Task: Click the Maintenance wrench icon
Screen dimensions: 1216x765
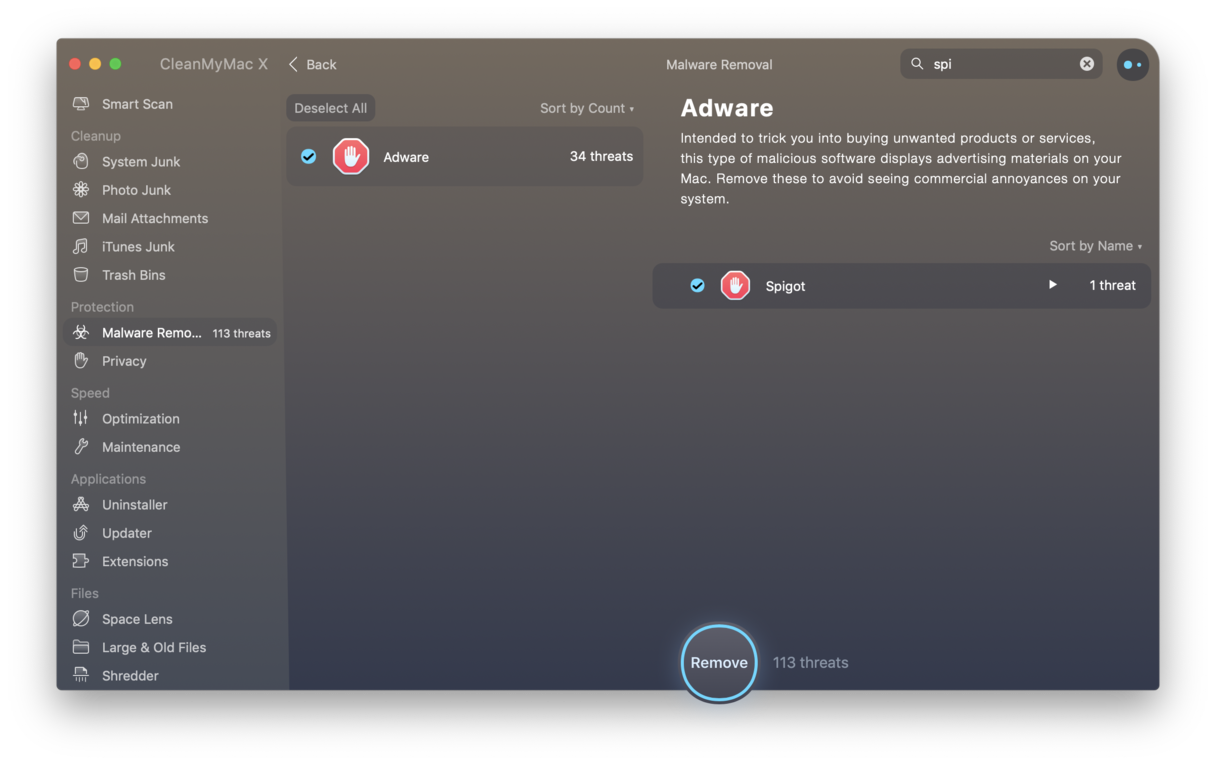Action: [x=81, y=447]
